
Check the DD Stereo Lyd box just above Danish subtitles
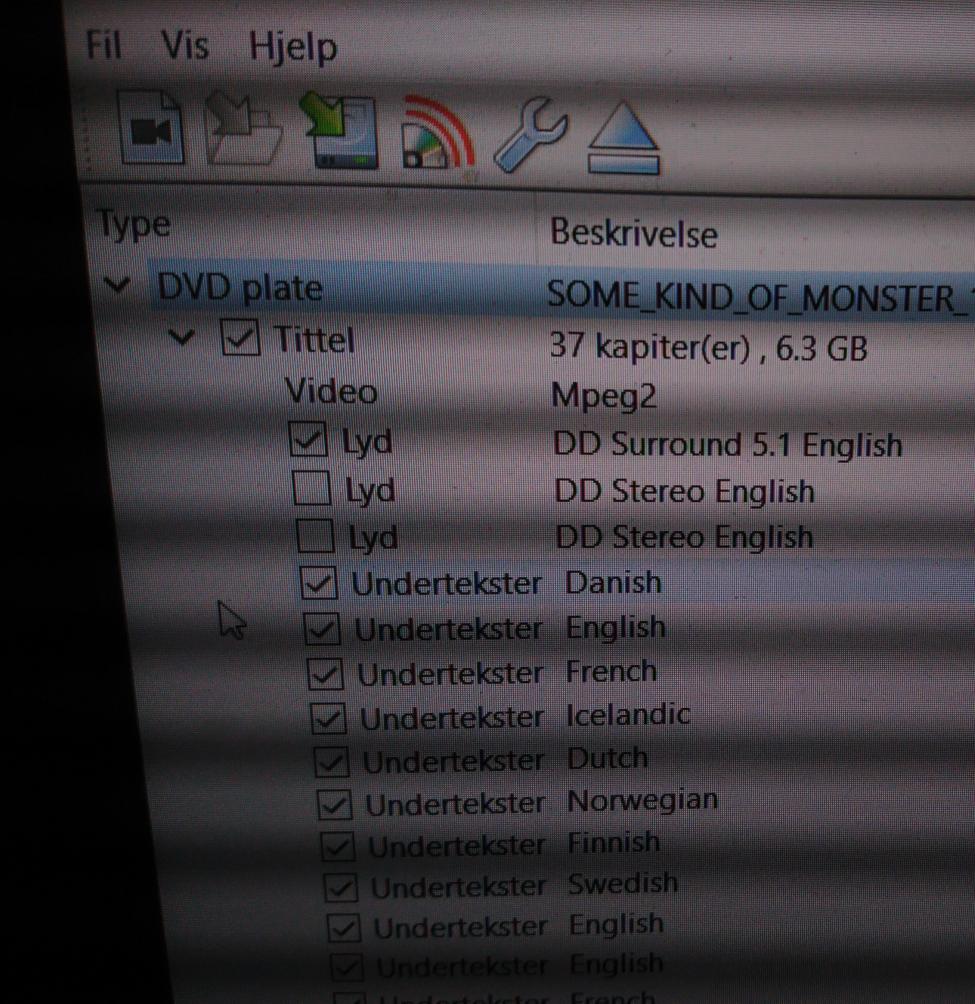[x=316, y=535]
